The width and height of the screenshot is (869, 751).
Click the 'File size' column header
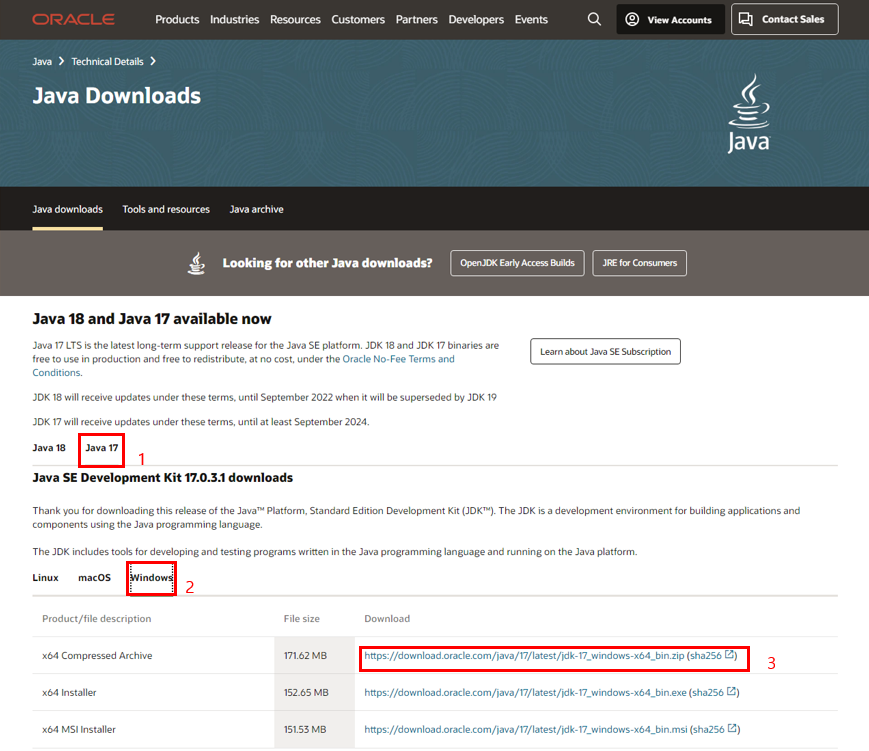pos(301,619)
